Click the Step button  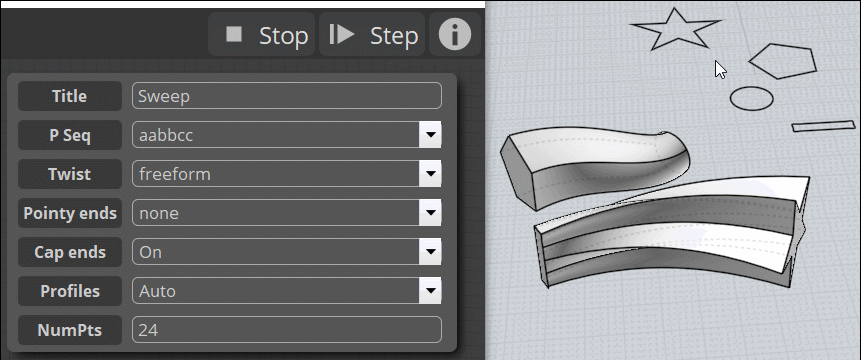pyautogui.click(x=372, y=35)
